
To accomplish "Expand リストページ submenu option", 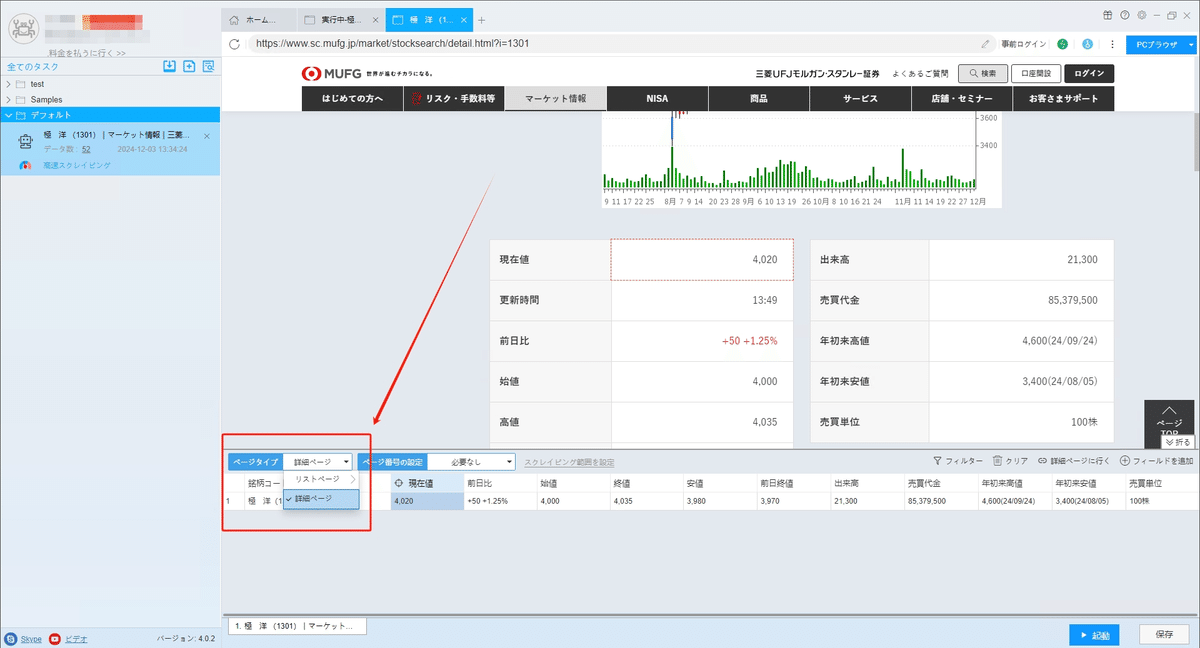I will (x=321, y=479).
